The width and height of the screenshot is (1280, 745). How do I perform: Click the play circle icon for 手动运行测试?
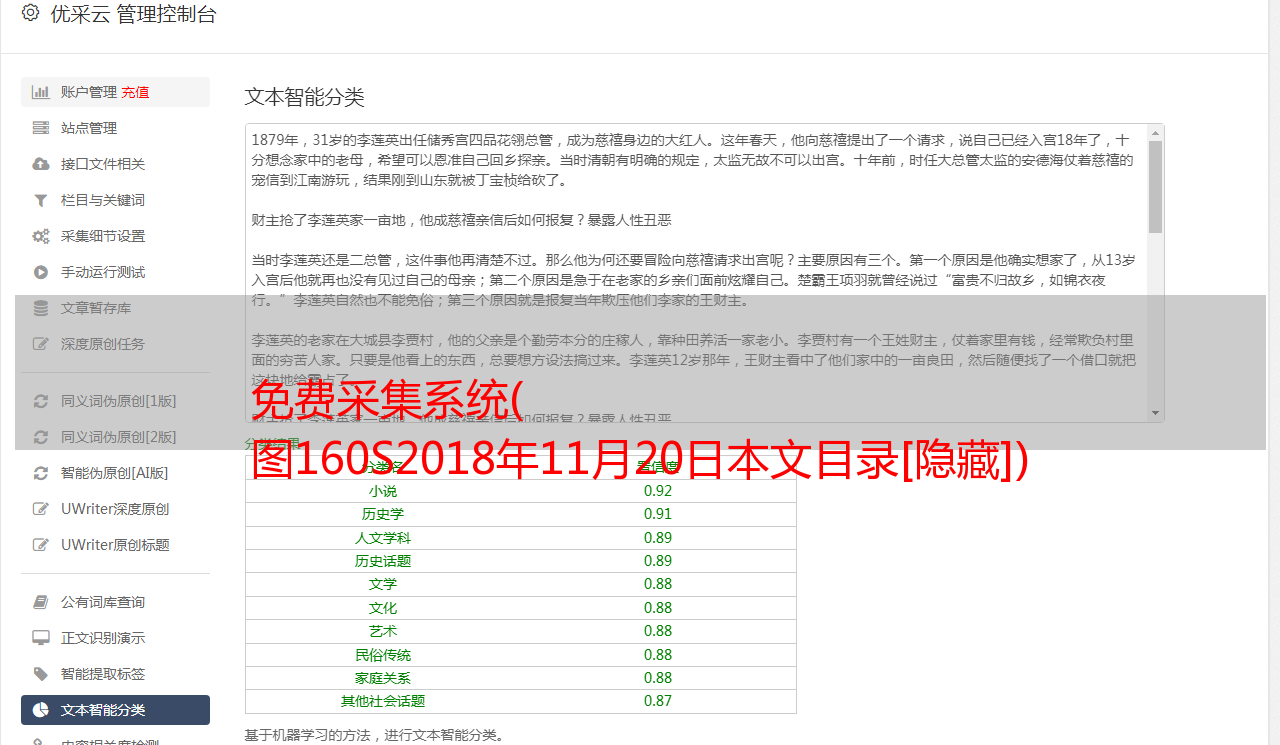point(41,272)
